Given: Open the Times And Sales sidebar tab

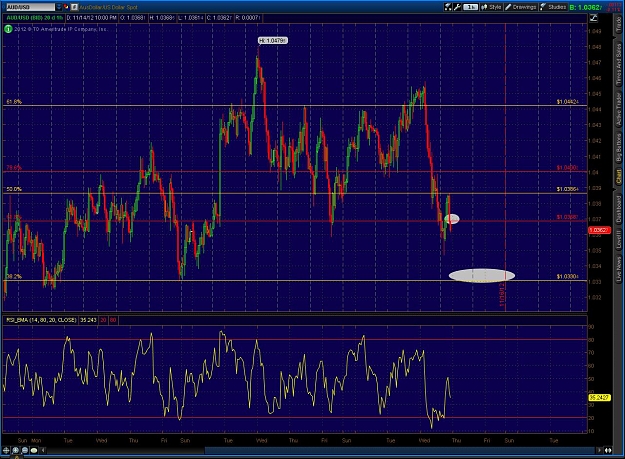Looking at the screenshot, I should (x=618, y=64).
